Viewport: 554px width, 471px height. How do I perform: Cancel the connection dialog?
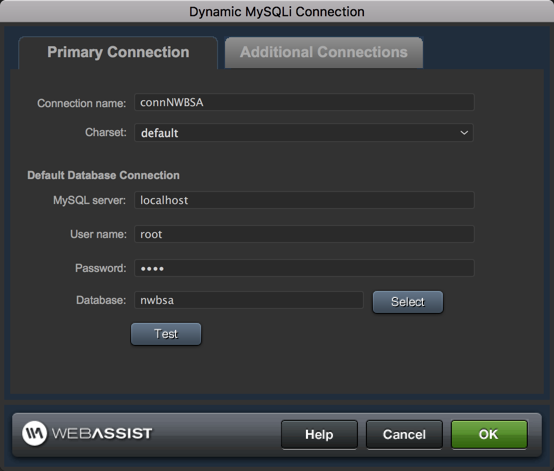click(x=404, y=434)
